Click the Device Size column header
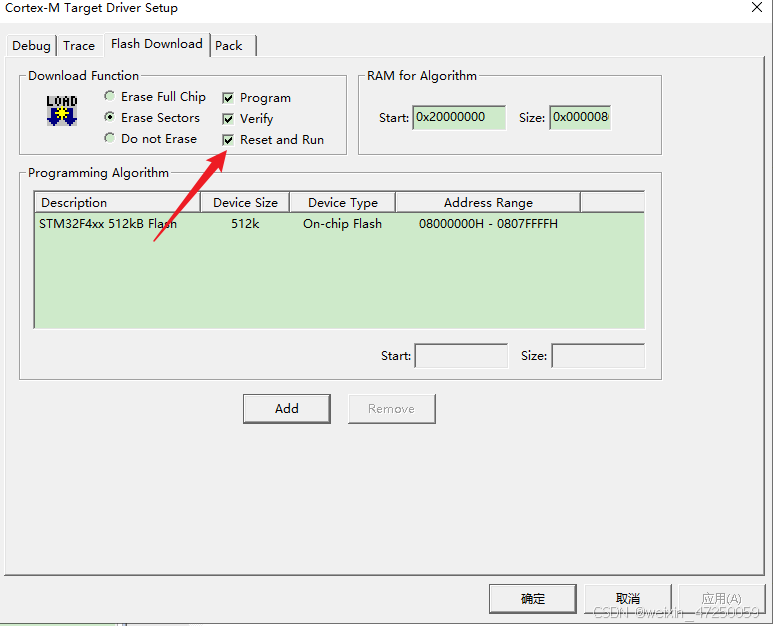The height and width of the screenshot is (626, 773). click(x=245, y=203)
